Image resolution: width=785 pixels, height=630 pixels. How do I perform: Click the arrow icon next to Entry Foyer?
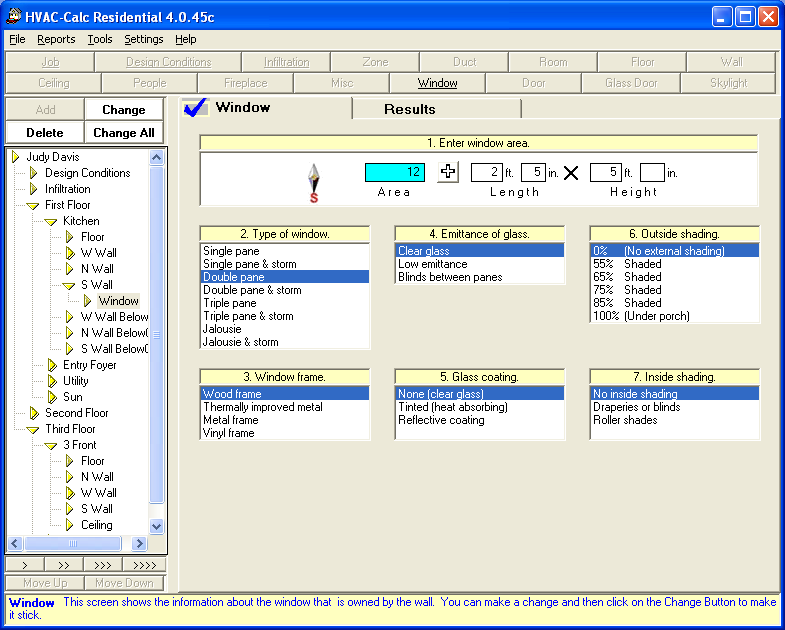[51, 365]
